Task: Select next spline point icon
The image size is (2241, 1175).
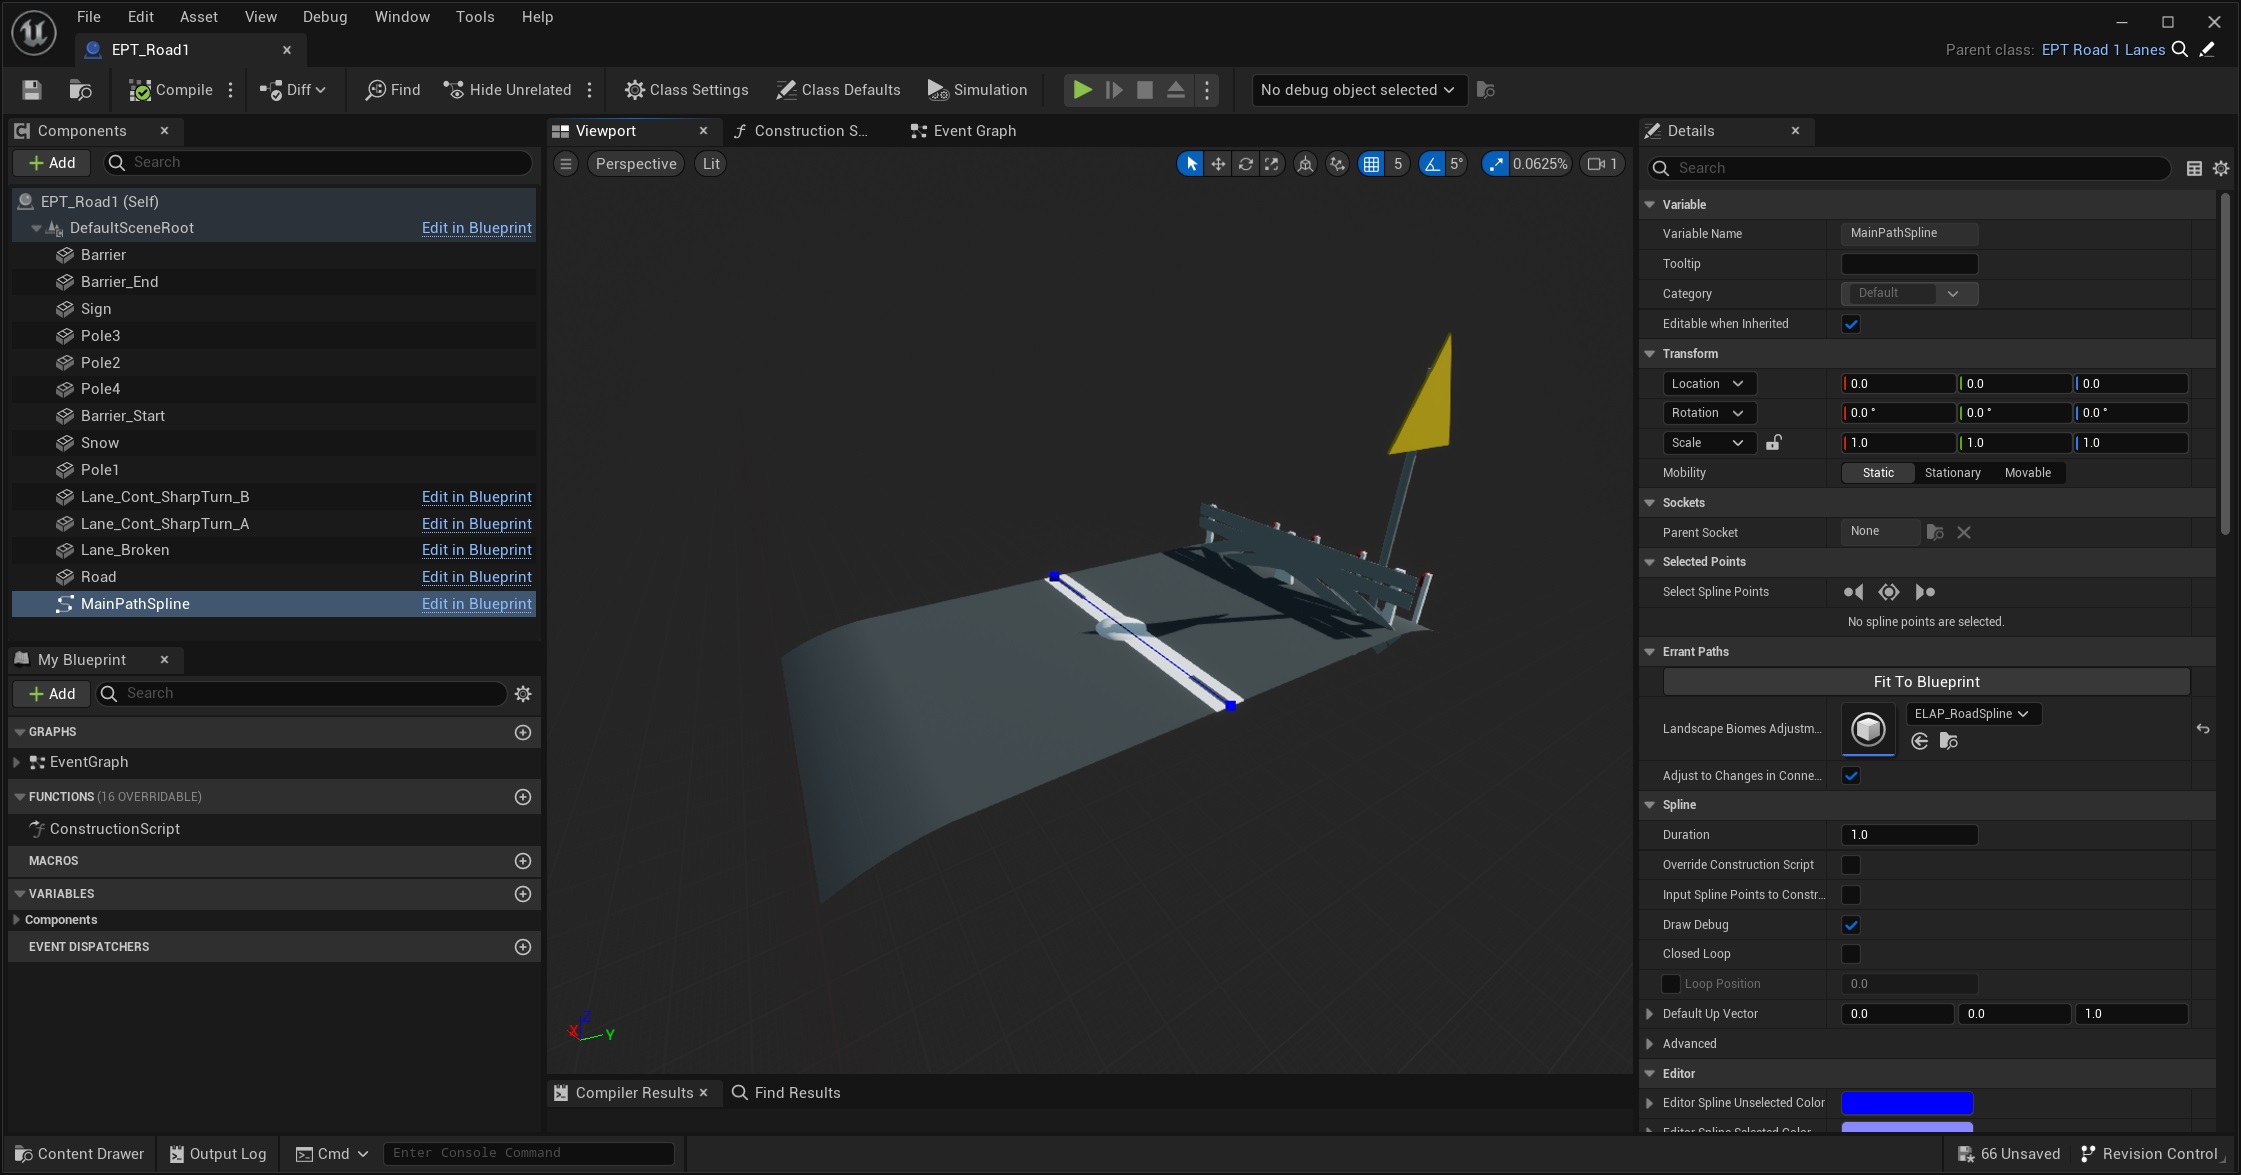Action: [x=1925, y=592]
